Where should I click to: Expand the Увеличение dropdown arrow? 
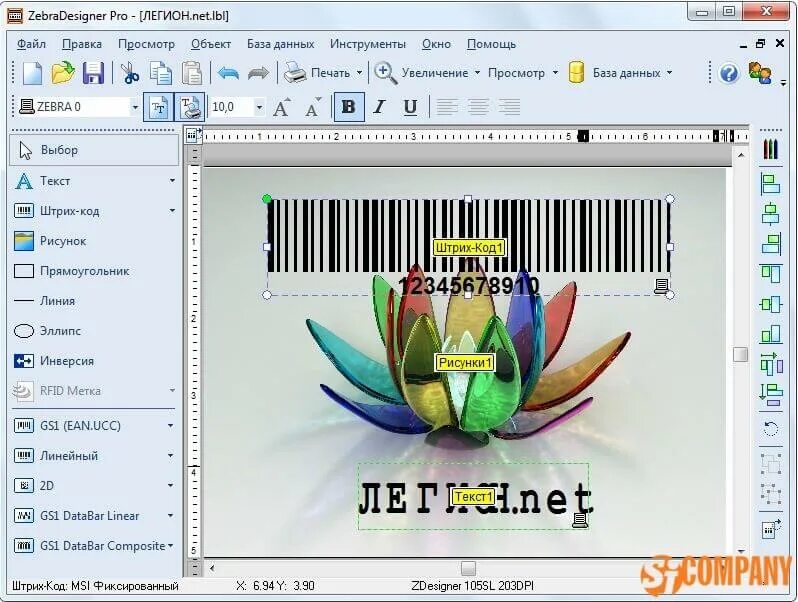pos(477,73)
